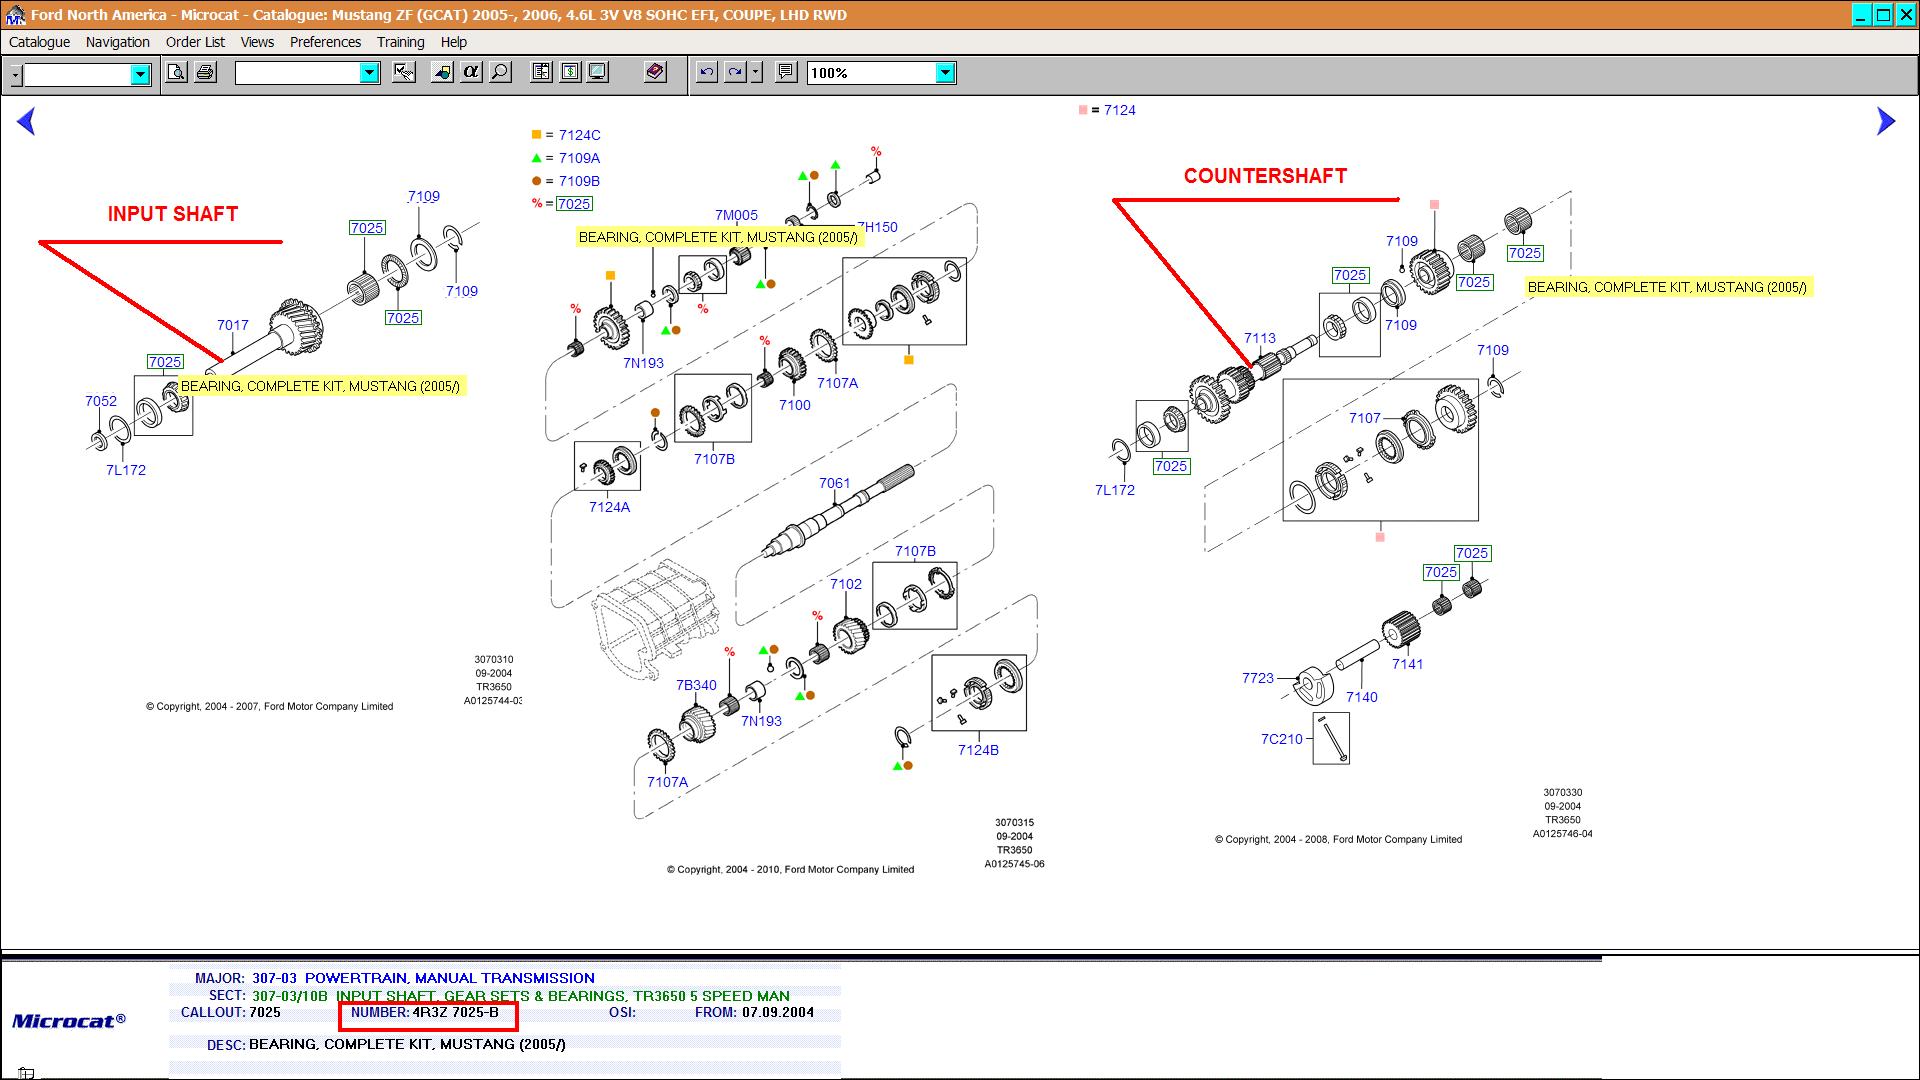
Task: Click inside the second toolbar input field
Action: pos(298,72)
